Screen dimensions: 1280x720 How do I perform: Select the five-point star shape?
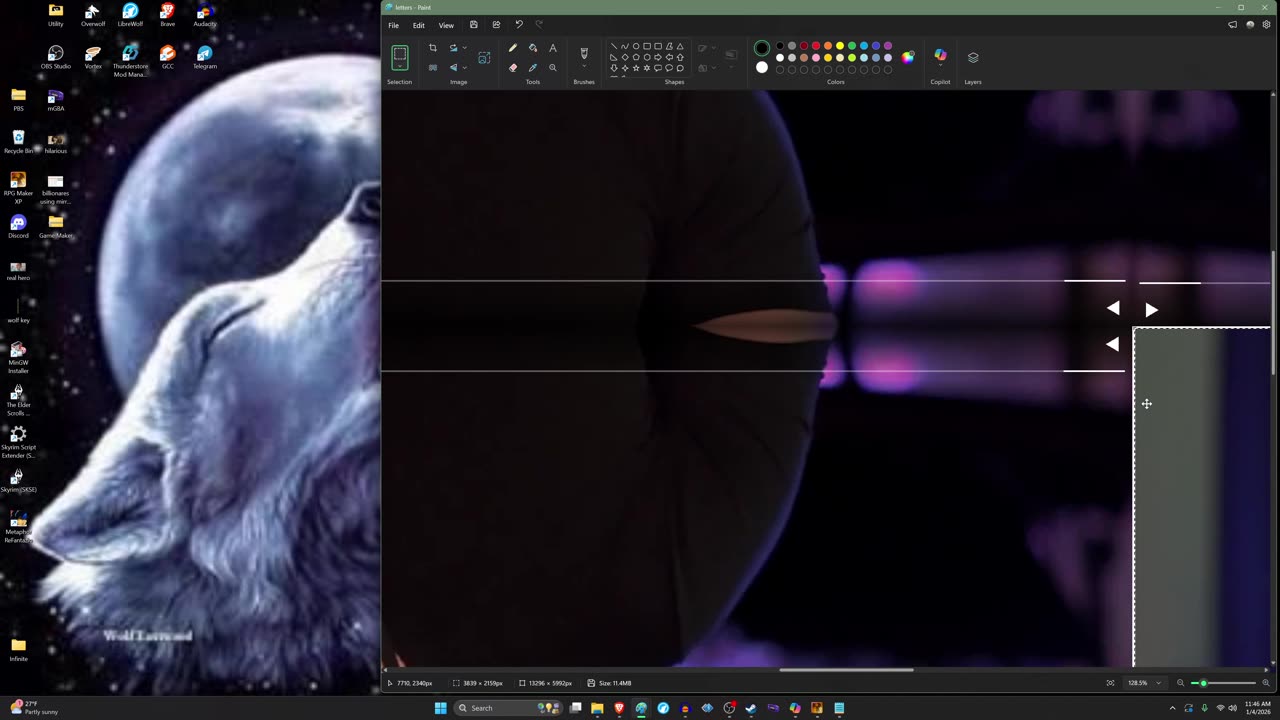coord(636,68)
